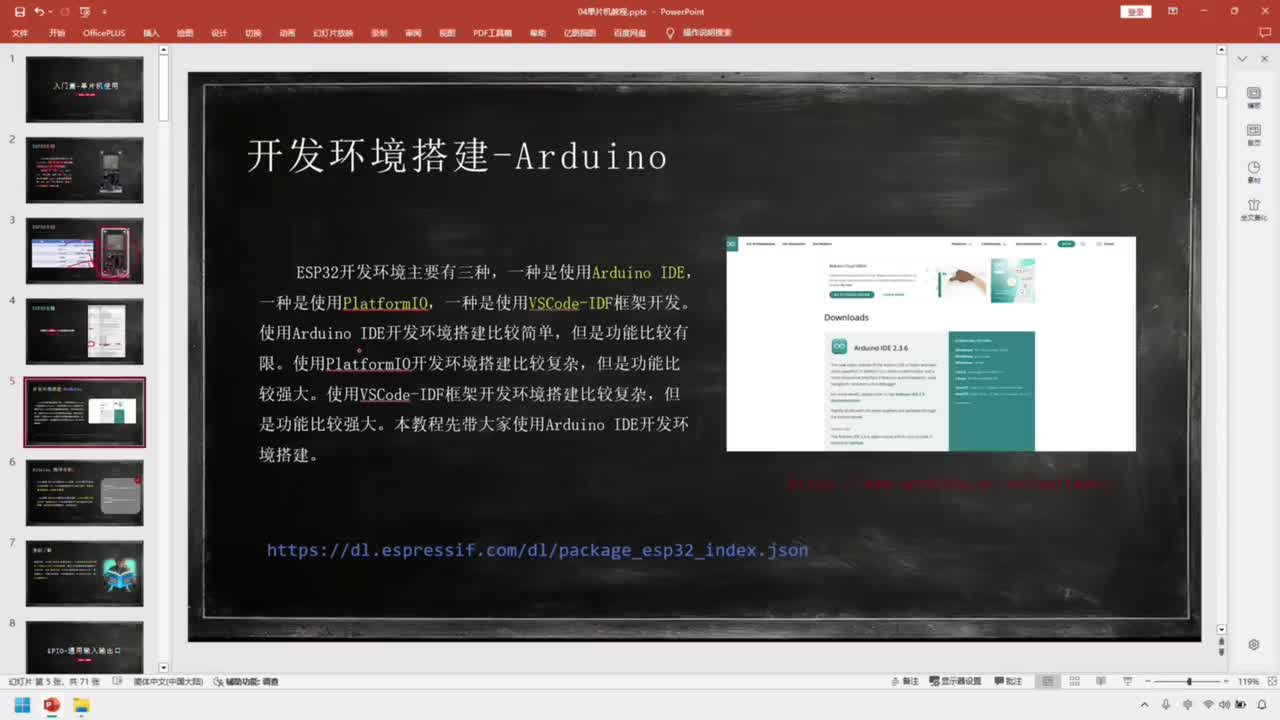Open the 百度网盘 ribbon tab
Image resolution: width=1280 pixels, height=720 pixels.
(630, 33)
